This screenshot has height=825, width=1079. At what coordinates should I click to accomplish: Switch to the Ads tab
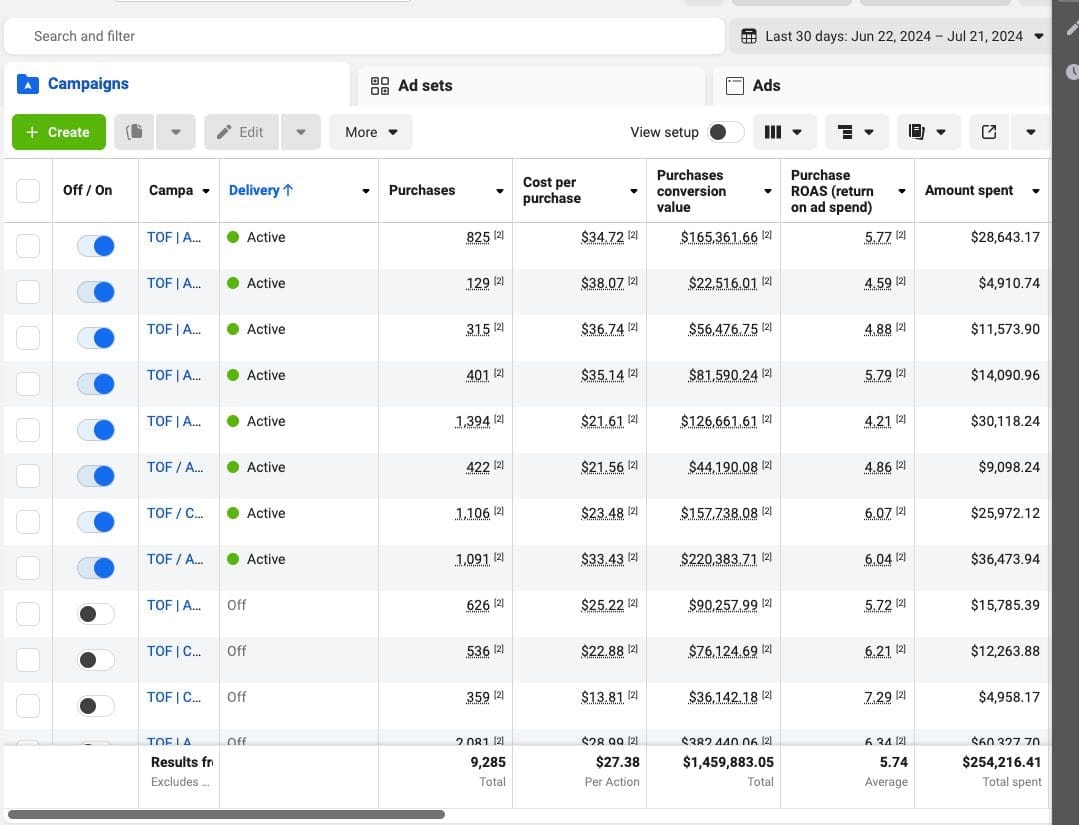click(882, 86)
